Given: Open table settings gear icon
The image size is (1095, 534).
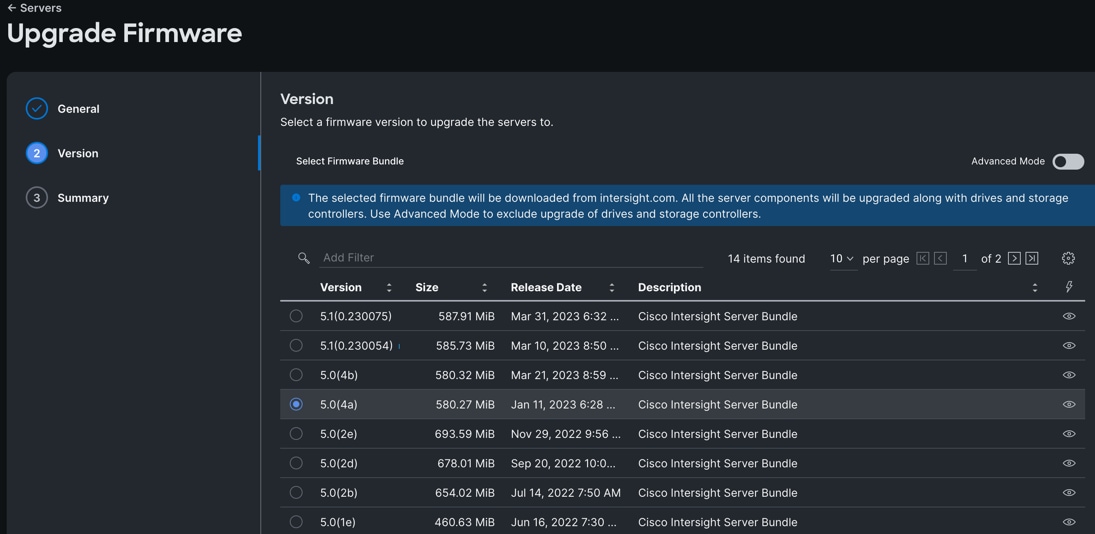Looking at the screenshot, I should tap(1068, 258).
